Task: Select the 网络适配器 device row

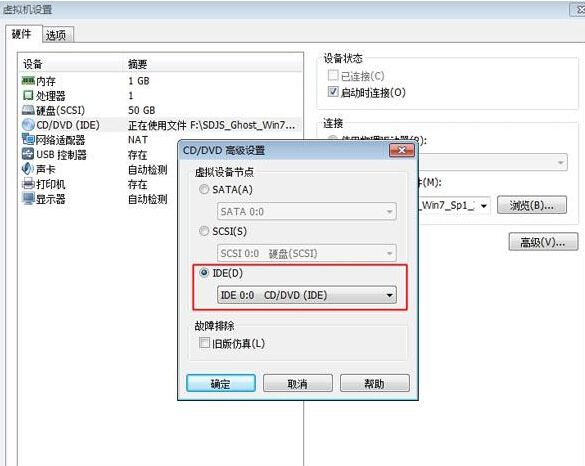Action: (x=99, y=140)
